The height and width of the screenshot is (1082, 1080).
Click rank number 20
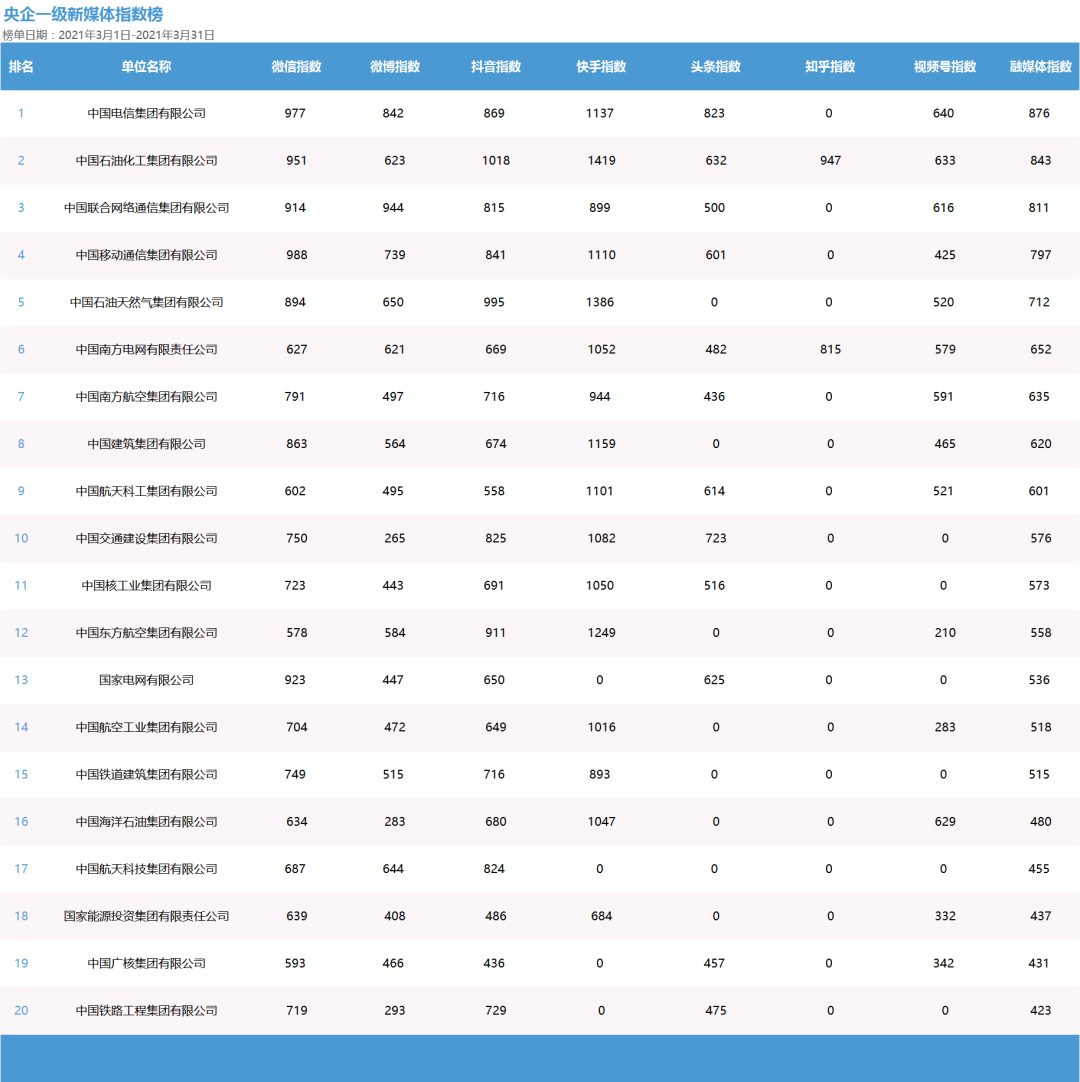click(x=21, y=1010)
